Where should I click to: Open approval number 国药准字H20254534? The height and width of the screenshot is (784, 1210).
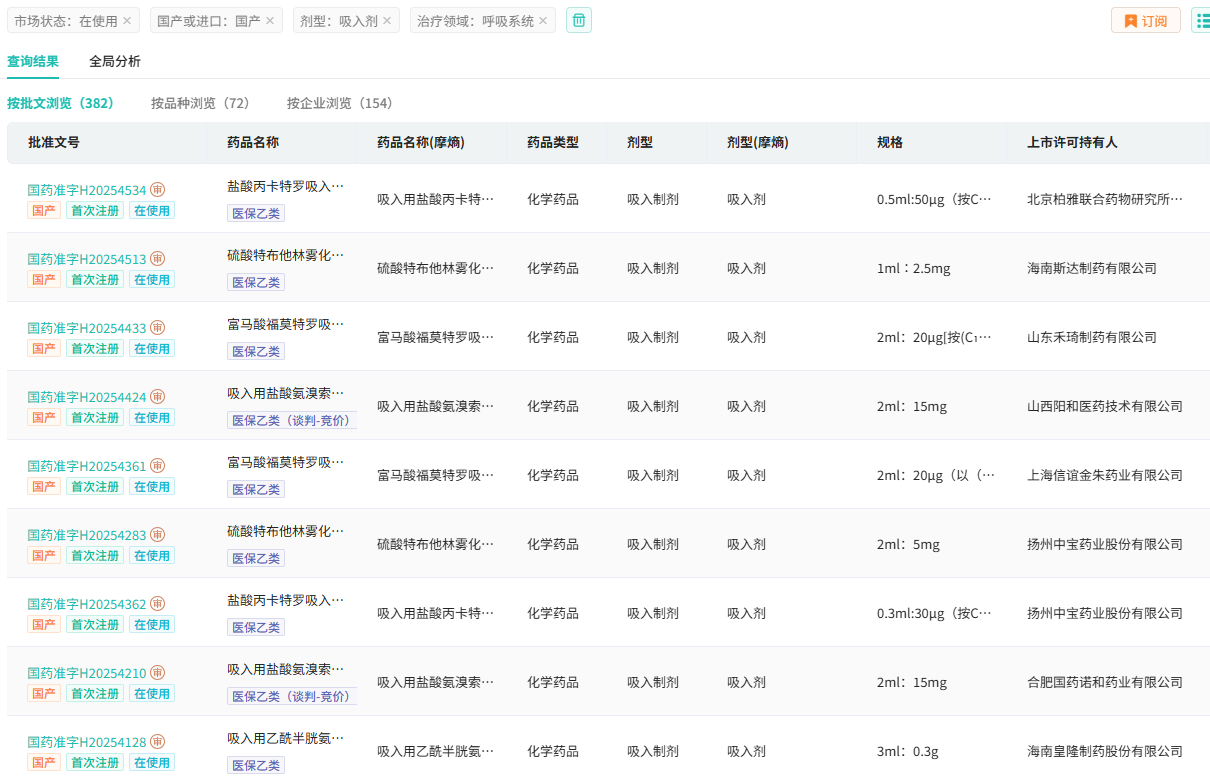(x=87, y=190)
